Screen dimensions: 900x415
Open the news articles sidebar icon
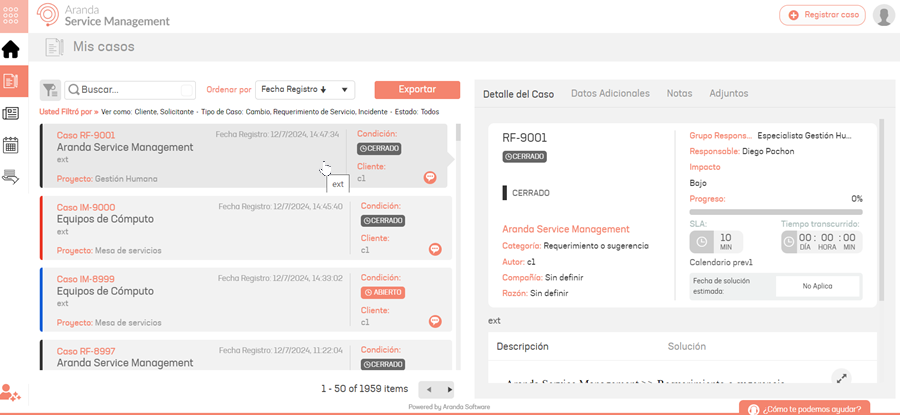(x=11, y=113)
